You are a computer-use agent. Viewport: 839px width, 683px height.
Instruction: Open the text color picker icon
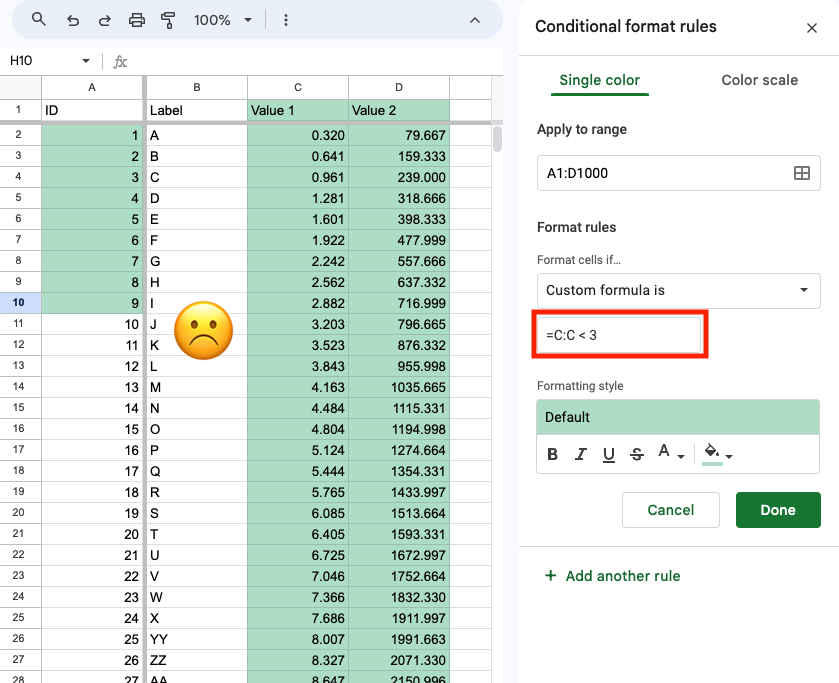[x=668, y=454]
